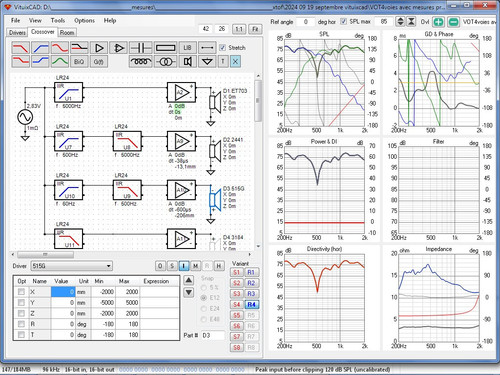Click the M mode button
Image resolution: width=500 pixels, height=375 pixels.
click(x=195, y=266)
